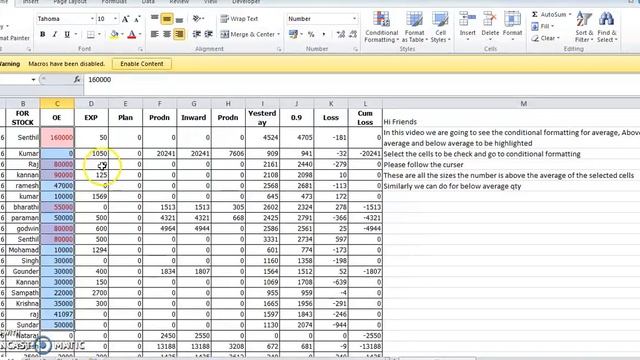Open Format as Table gallery
This screenshot has height=360, width=640.
point(414,27)
